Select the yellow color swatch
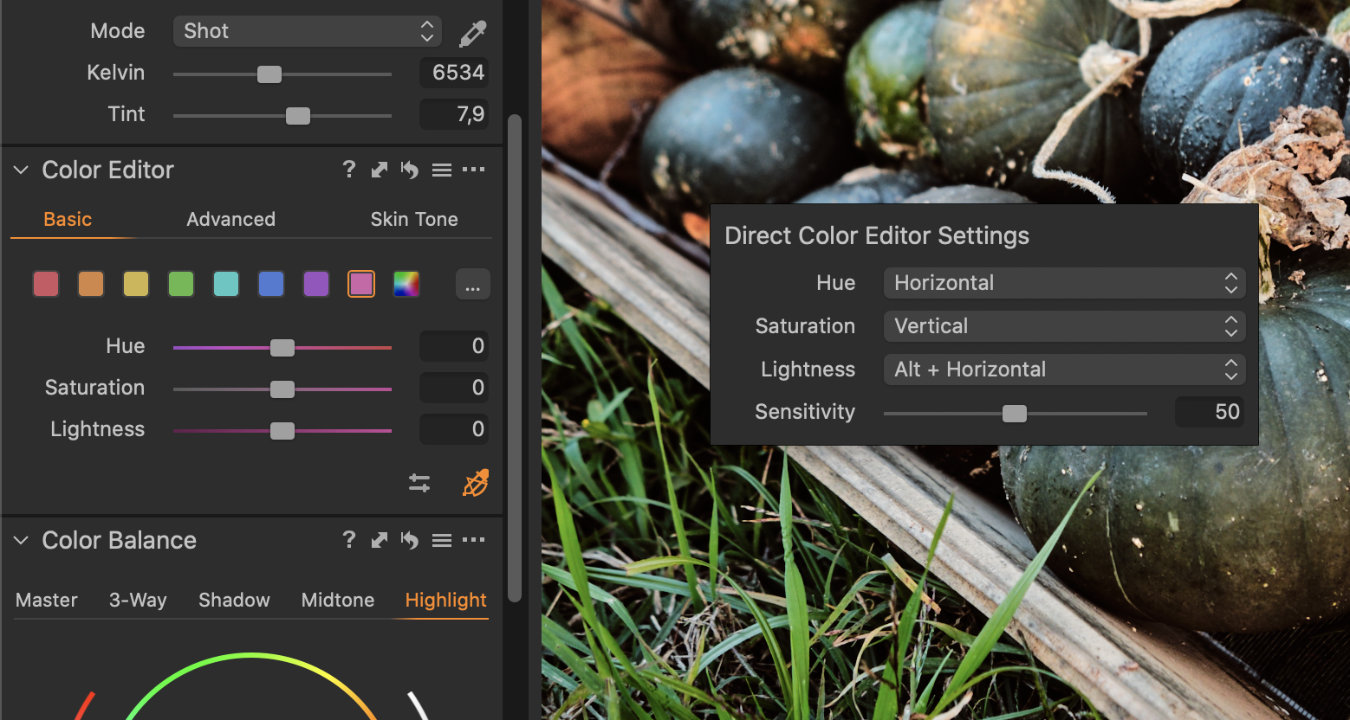This screenshot has height=720, width=1350. pyautogui.click(x=136, y=285)
